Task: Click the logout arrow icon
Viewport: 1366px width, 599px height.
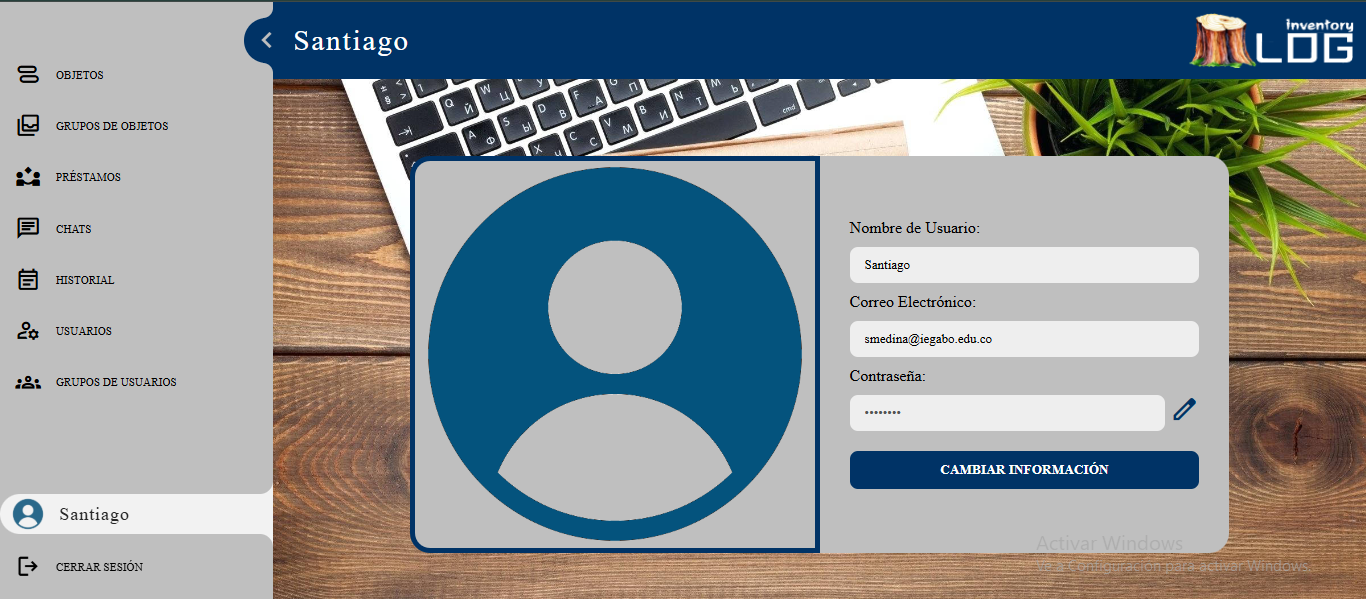Action: pos(28,567)
